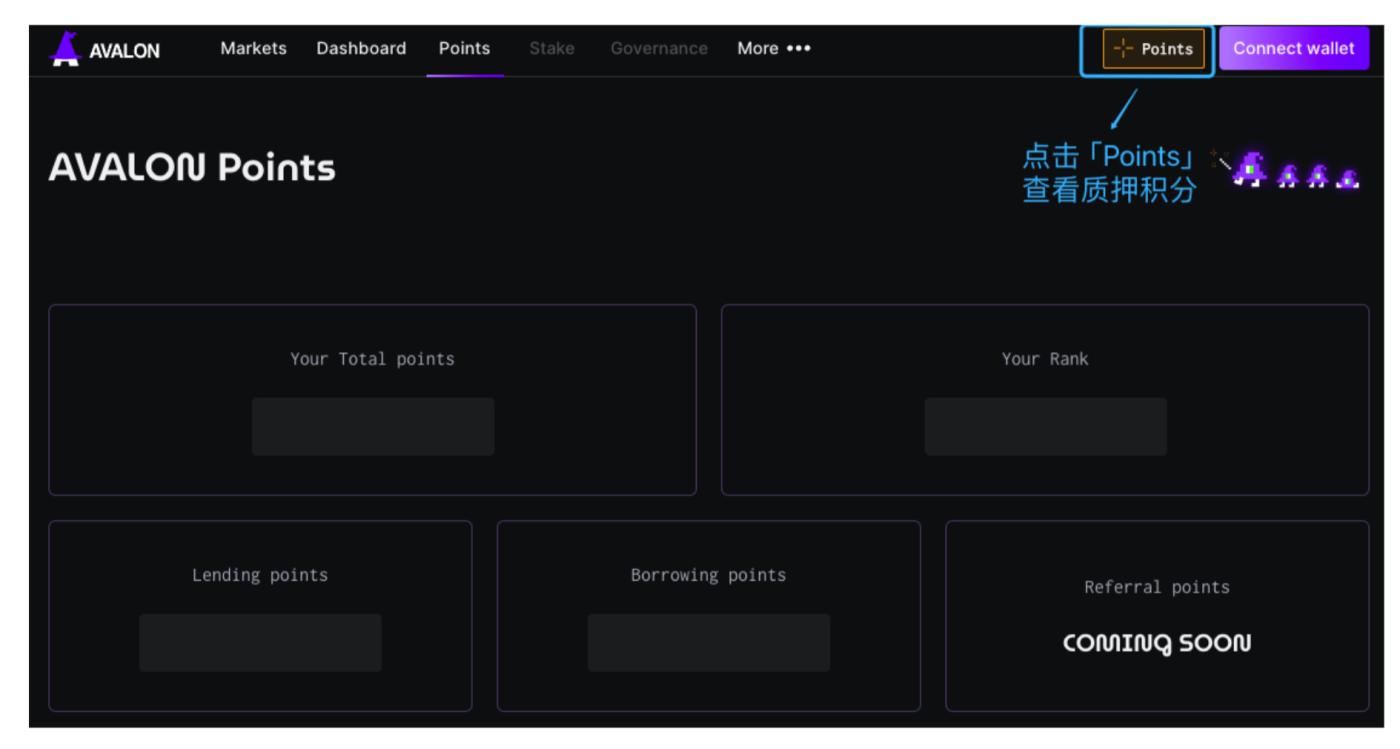Open the Markets page
The image size is (1400, 749).
click(x=253, y=48)
